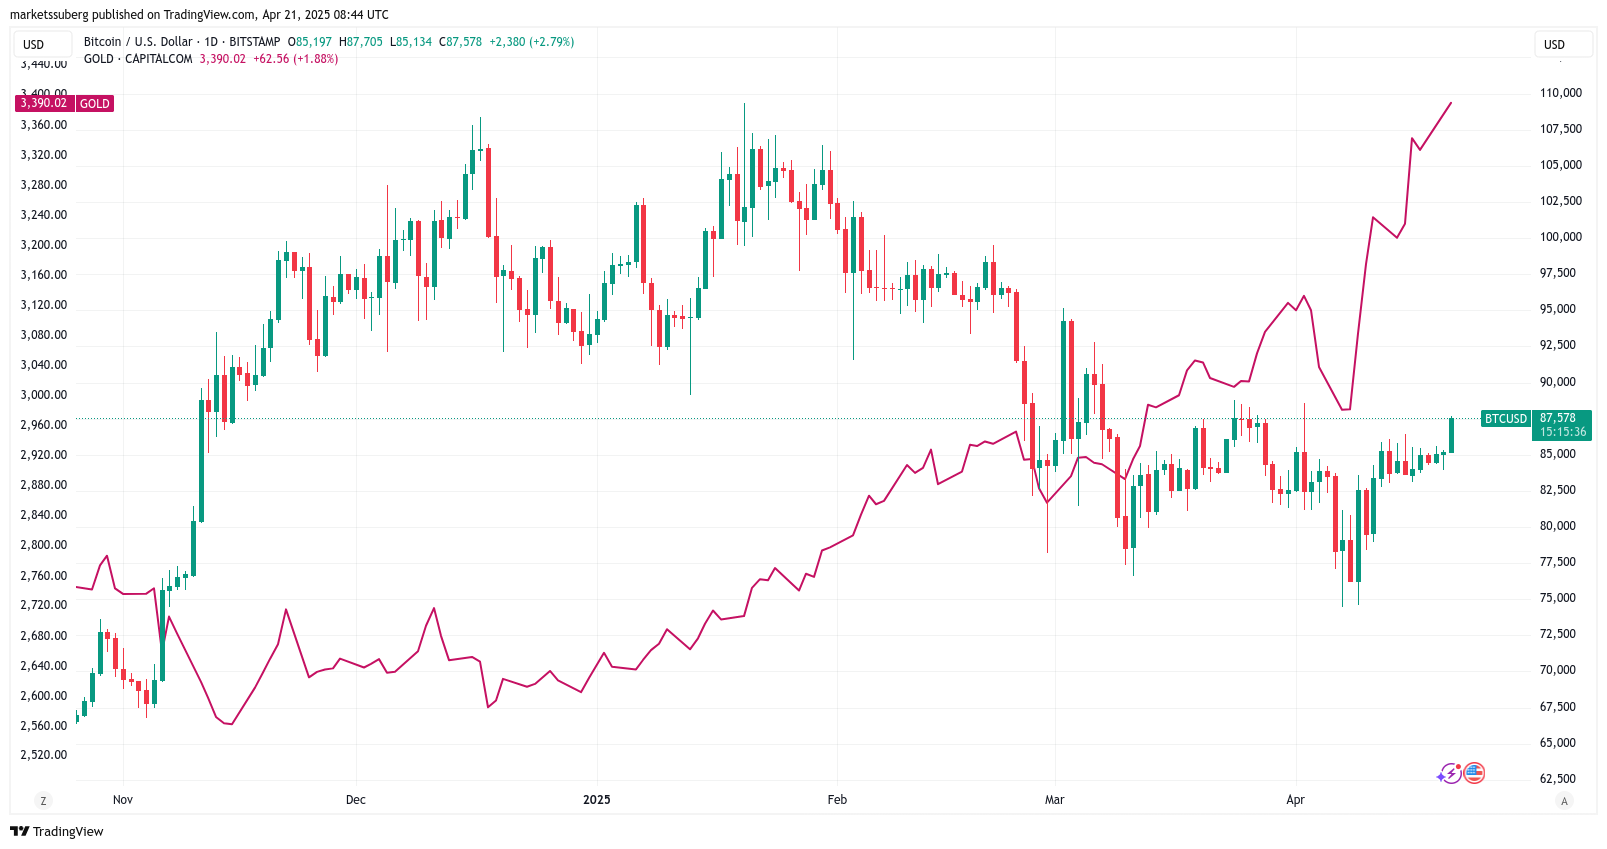
Task: Click the 'A' corner control near the price scale
Action: click(1566, 800)
